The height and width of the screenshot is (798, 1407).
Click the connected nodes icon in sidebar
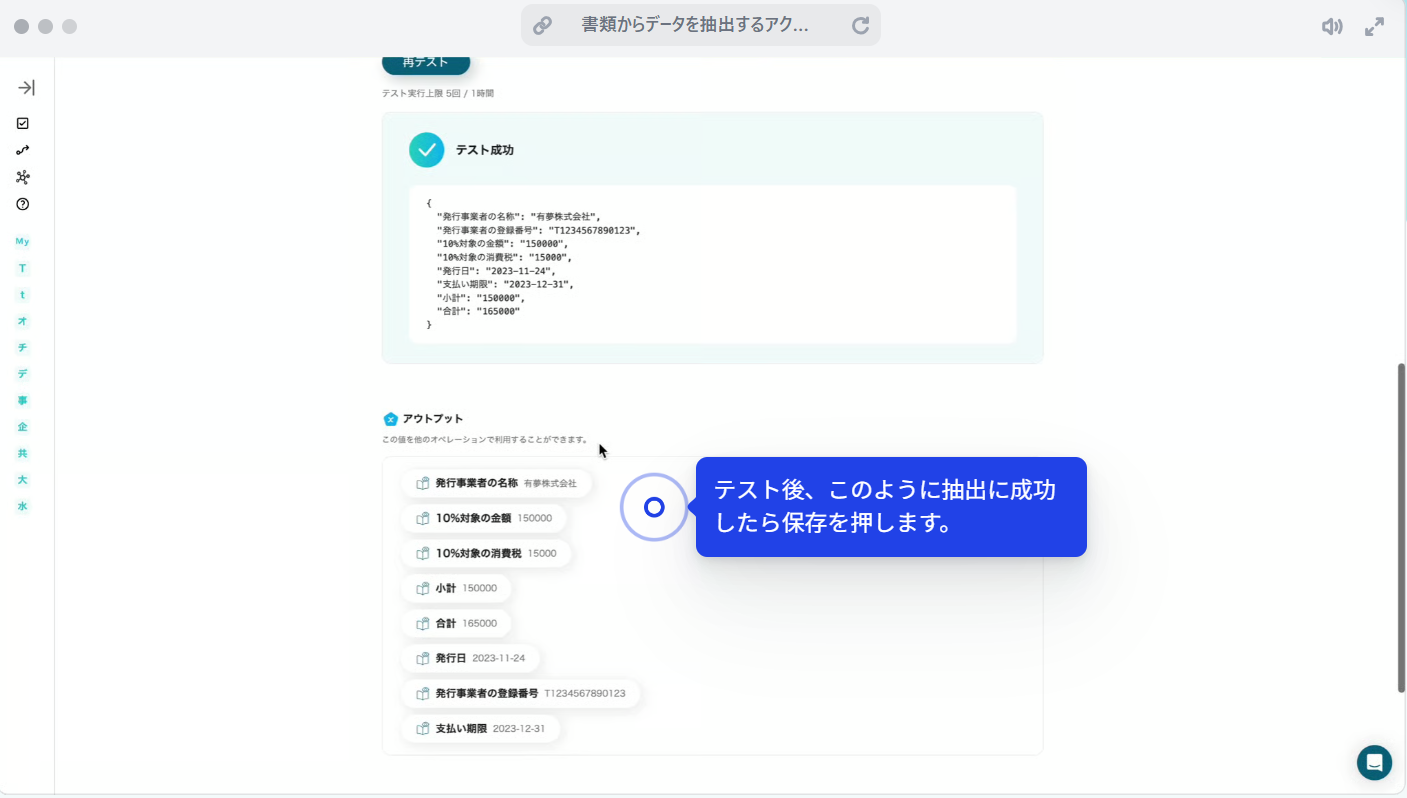pos(23,177)
